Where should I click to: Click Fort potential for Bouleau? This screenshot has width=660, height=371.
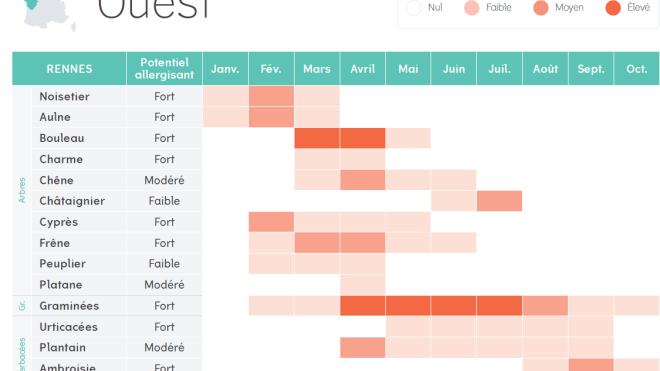click(x=164, y=138)
